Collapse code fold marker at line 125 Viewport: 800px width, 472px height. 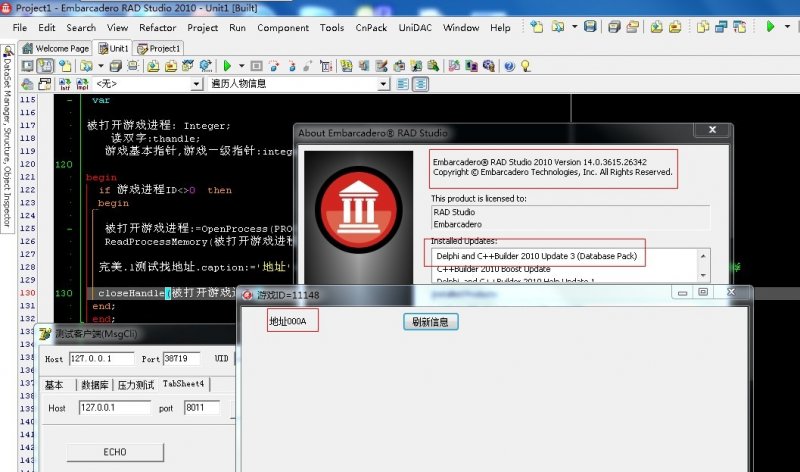(x=69, y=229)
